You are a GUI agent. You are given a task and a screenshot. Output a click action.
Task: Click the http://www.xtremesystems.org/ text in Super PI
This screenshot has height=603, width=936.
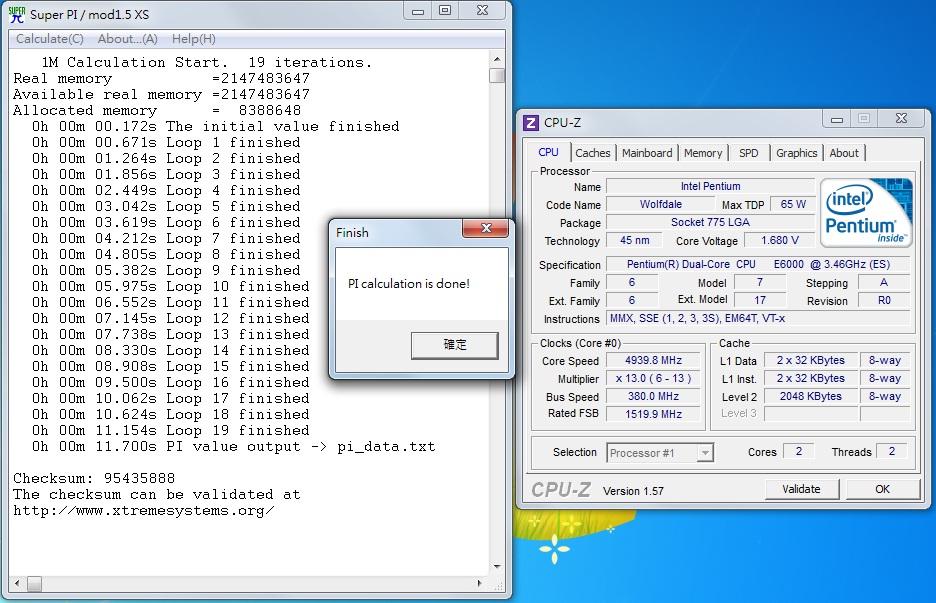coord(144,511)
